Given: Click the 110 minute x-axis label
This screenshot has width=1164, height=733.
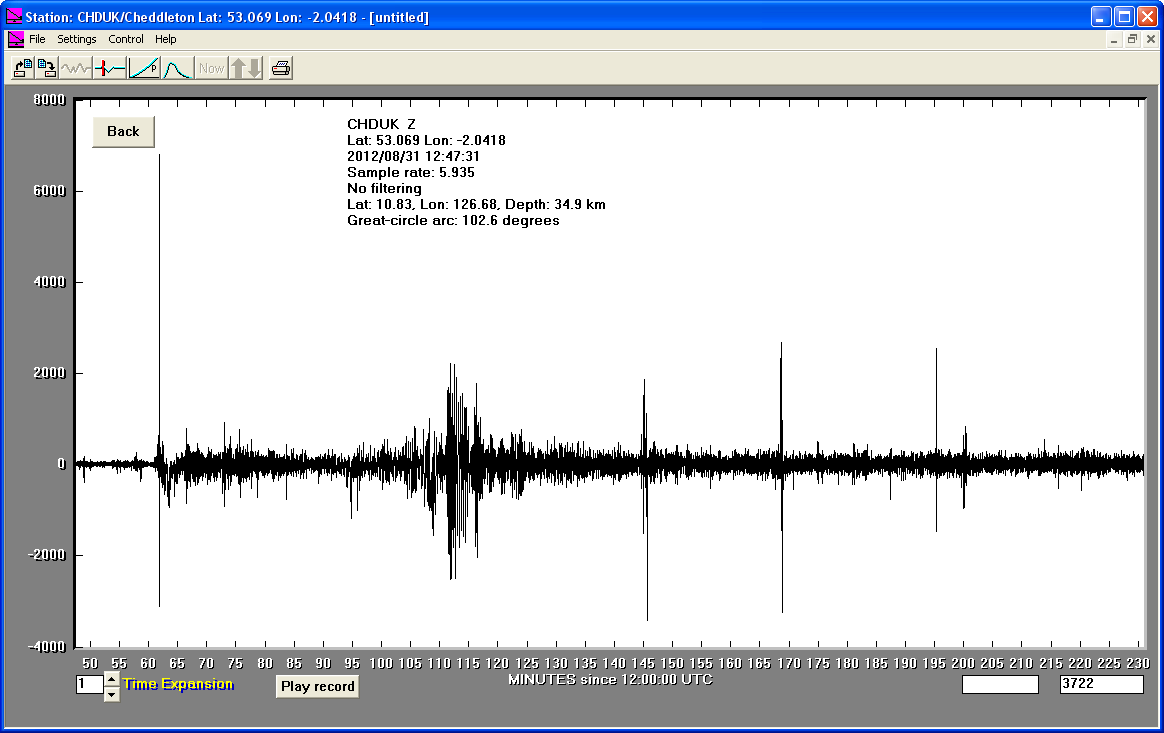Looking at the screenshot, I should (x=439, y=663).
